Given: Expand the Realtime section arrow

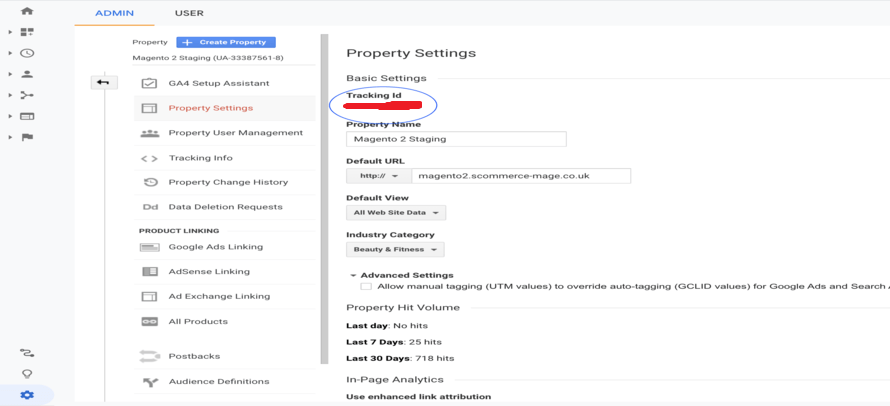Looking at the screenshot, I should pyautogui.click(x=10, y=53).
